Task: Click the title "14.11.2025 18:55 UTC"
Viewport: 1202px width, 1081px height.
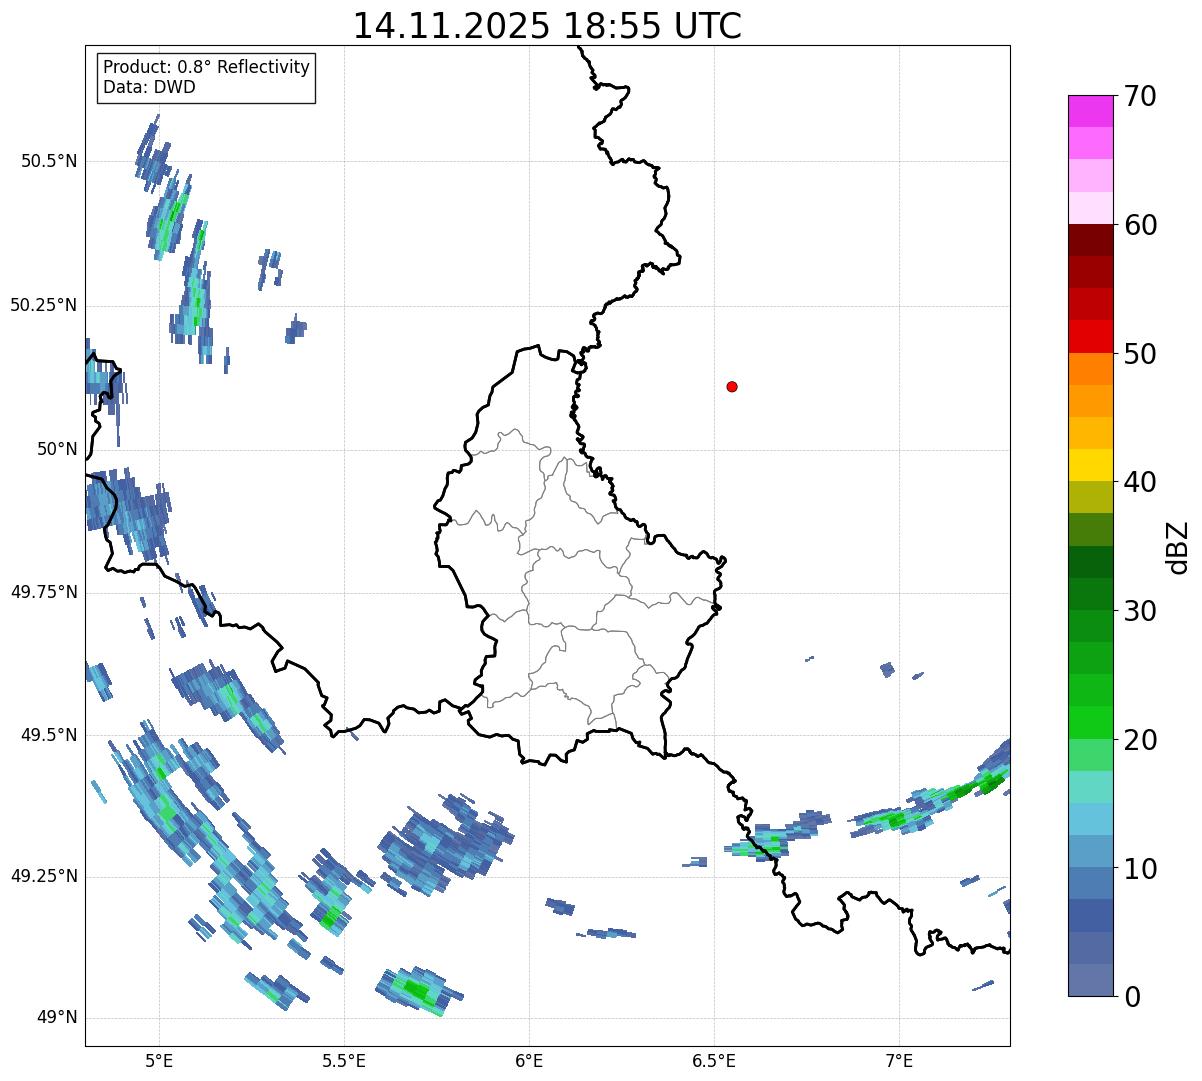Action: pos(547,26)
